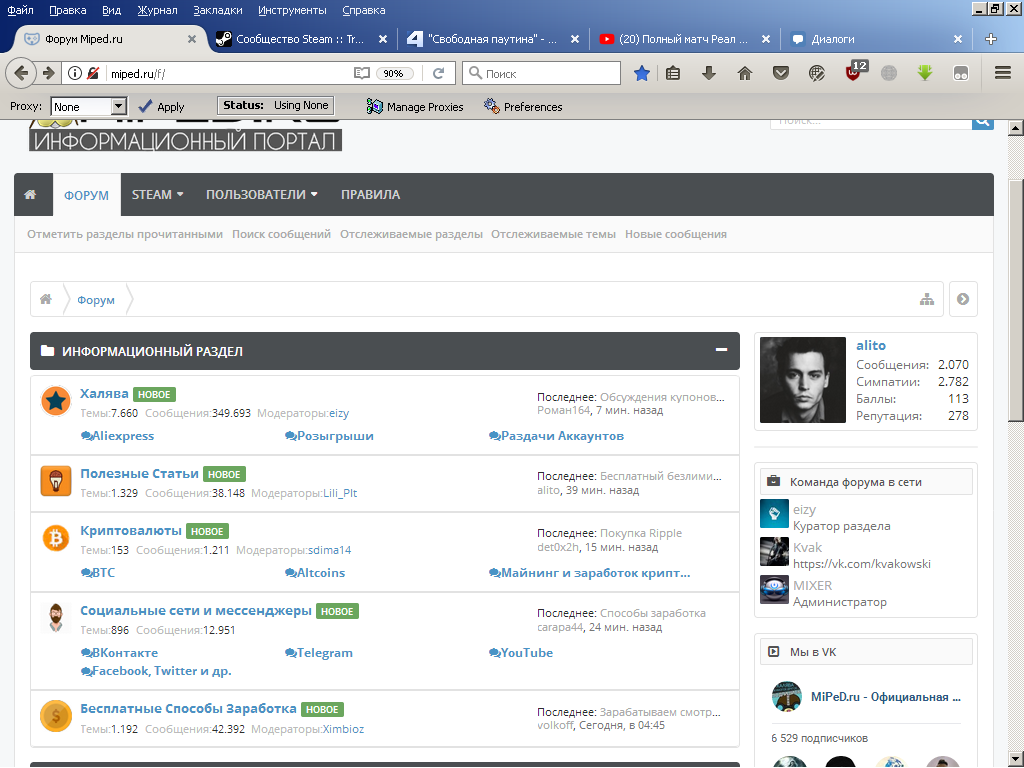1024x768 pixels.
Task: Click the Pocket icon in toolbar
Action: coord(780,73)
